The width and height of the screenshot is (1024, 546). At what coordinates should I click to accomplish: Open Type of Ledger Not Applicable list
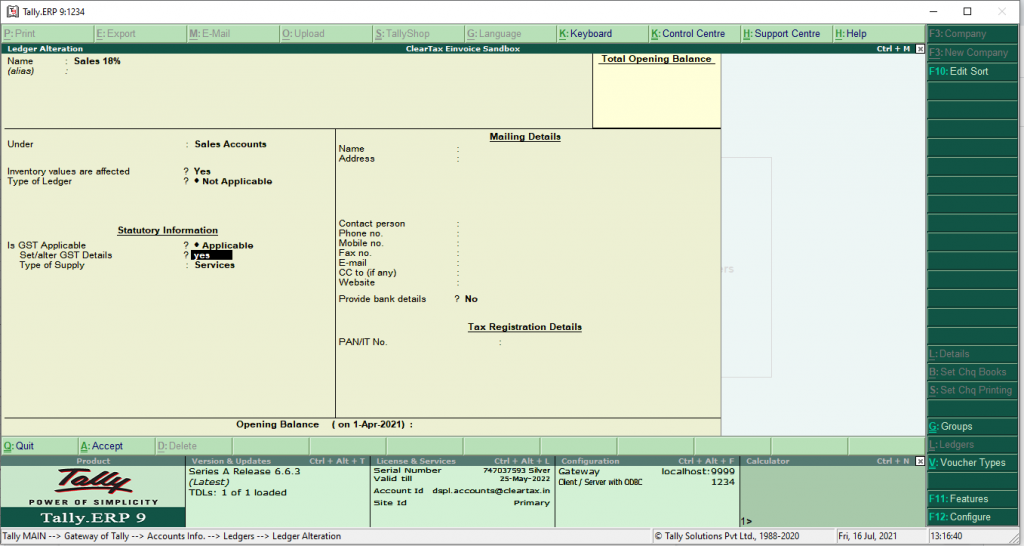(x=233, y=182)
